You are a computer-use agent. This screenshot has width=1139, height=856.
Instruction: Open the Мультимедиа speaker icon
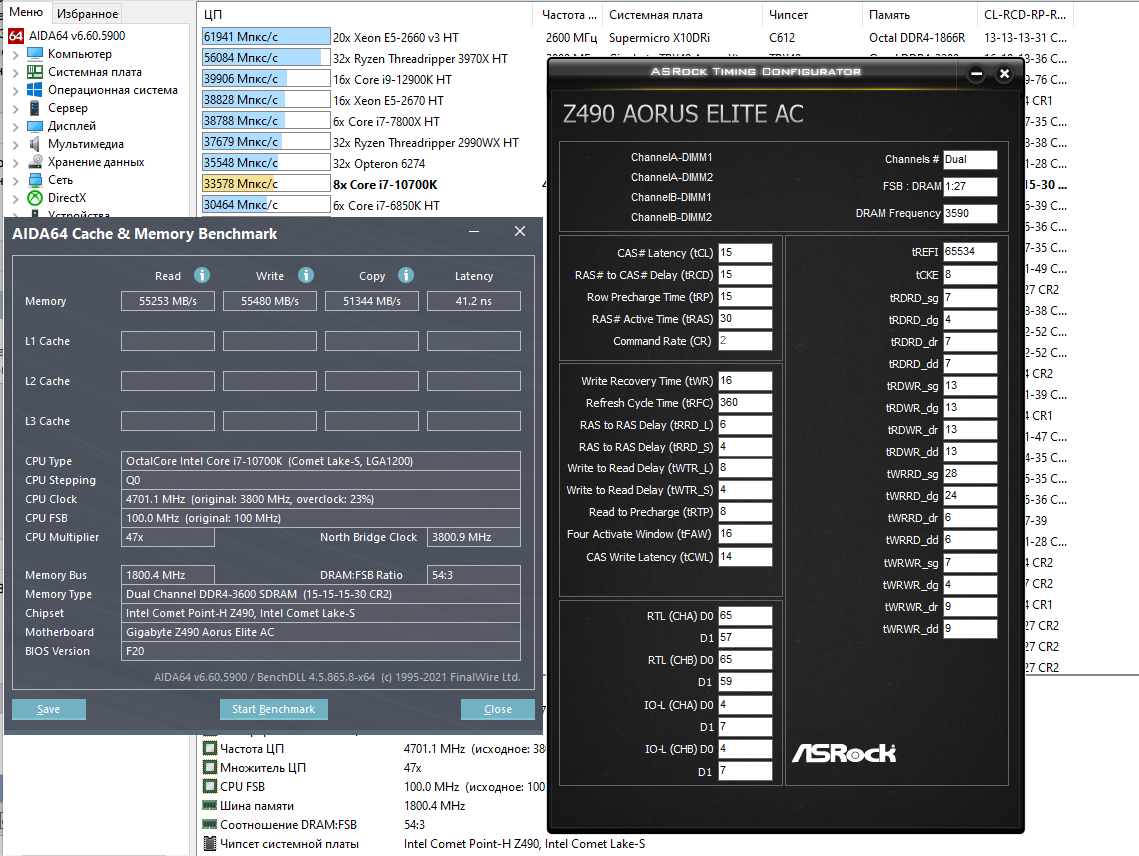point(34,143)
